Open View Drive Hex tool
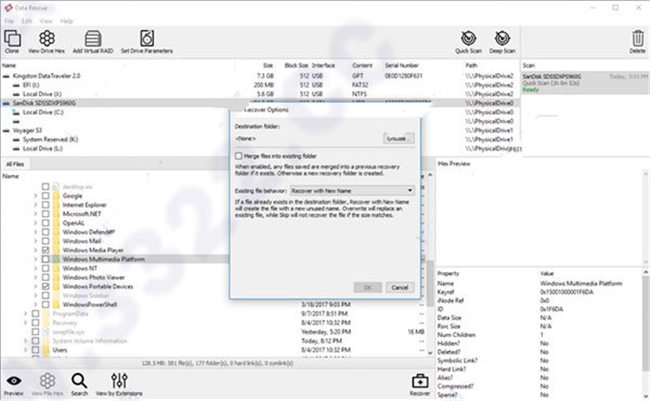The height and width of the screenshot is (401, 650). click(46, 41)
